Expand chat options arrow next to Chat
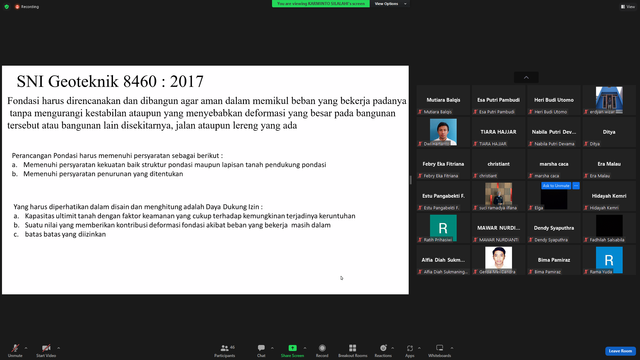640x360 pixels. (272, 348)
